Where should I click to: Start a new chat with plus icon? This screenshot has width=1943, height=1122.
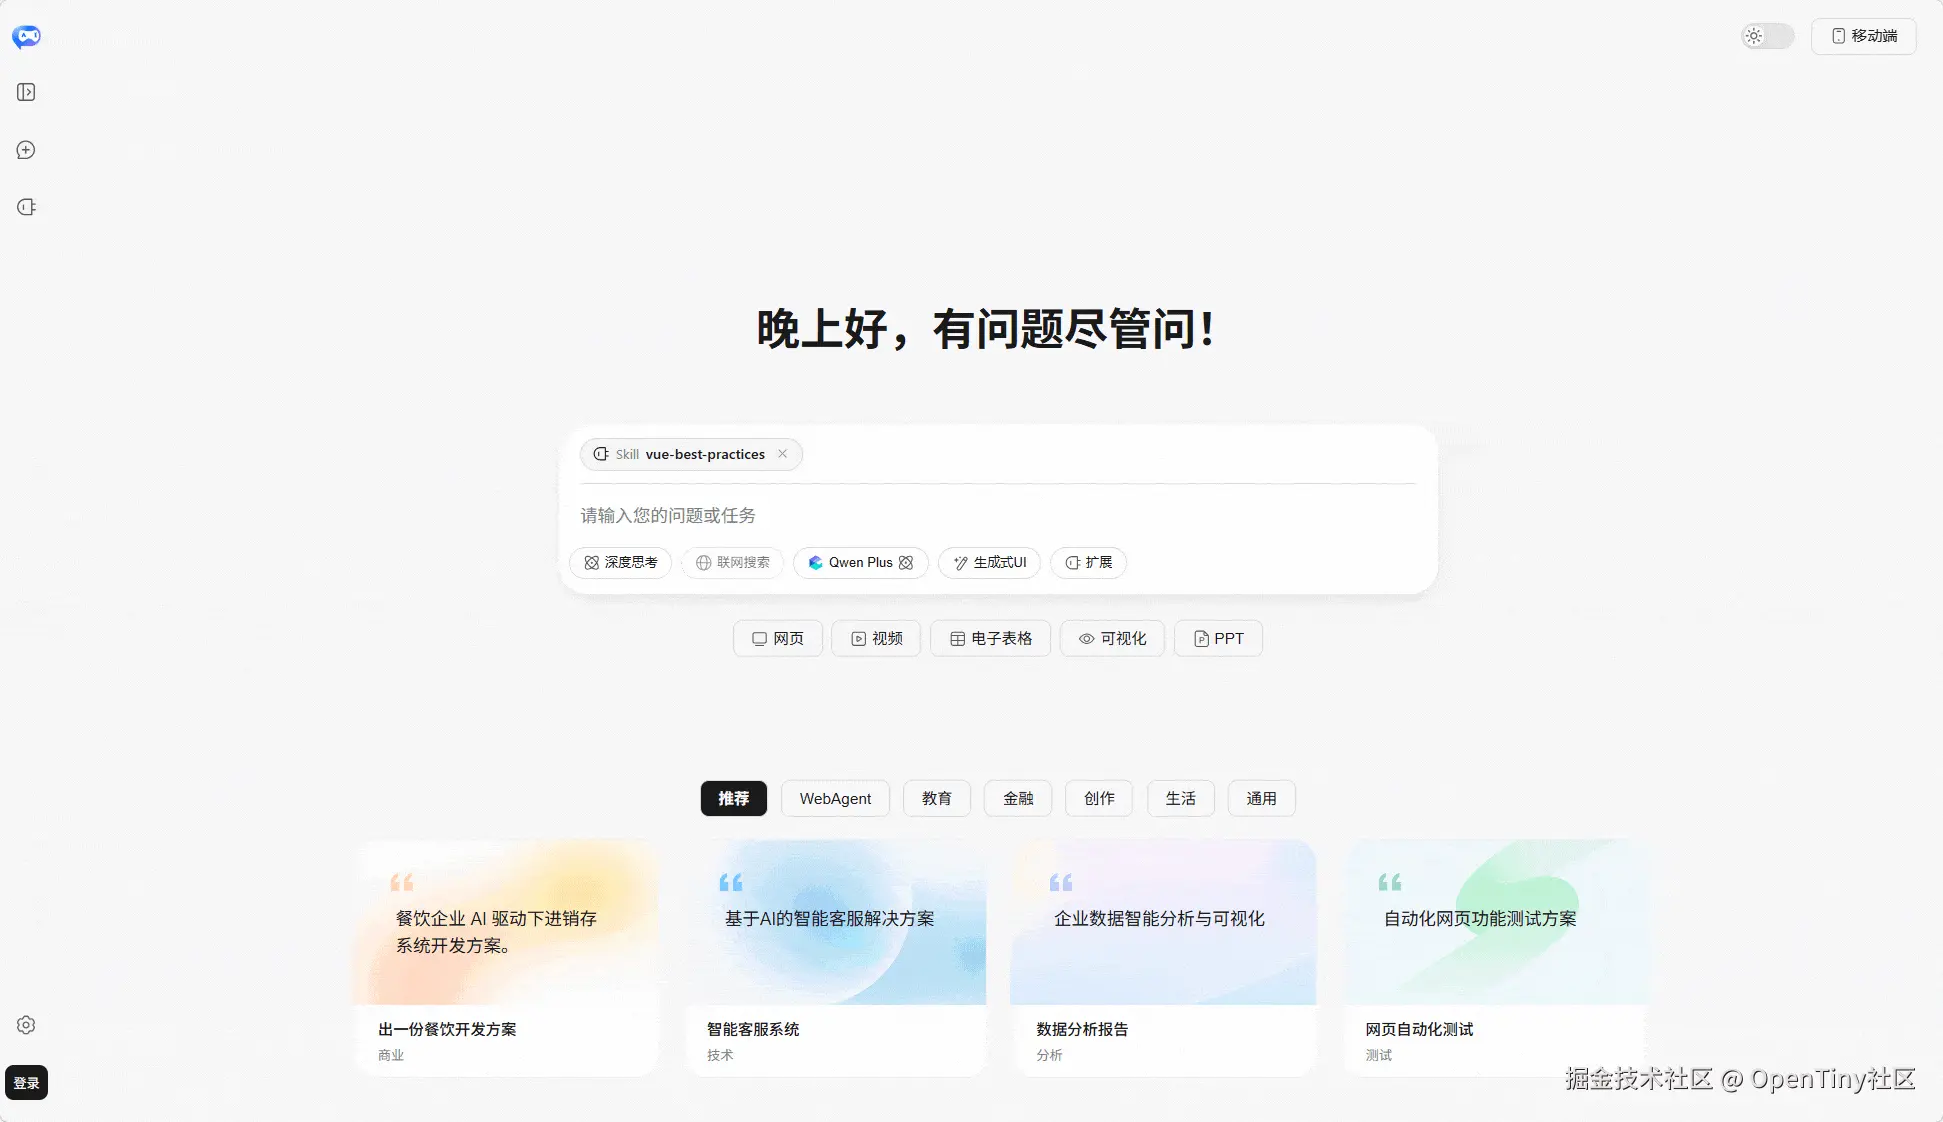click(26, 150)
